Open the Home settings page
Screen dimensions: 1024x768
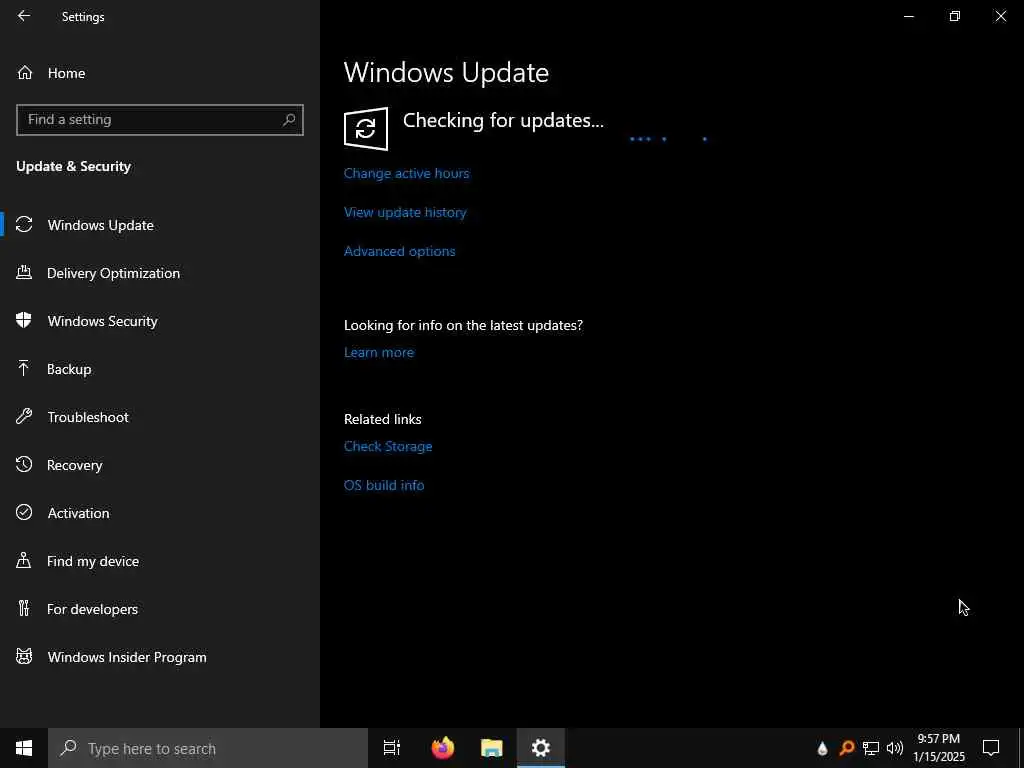click(66, 73)
